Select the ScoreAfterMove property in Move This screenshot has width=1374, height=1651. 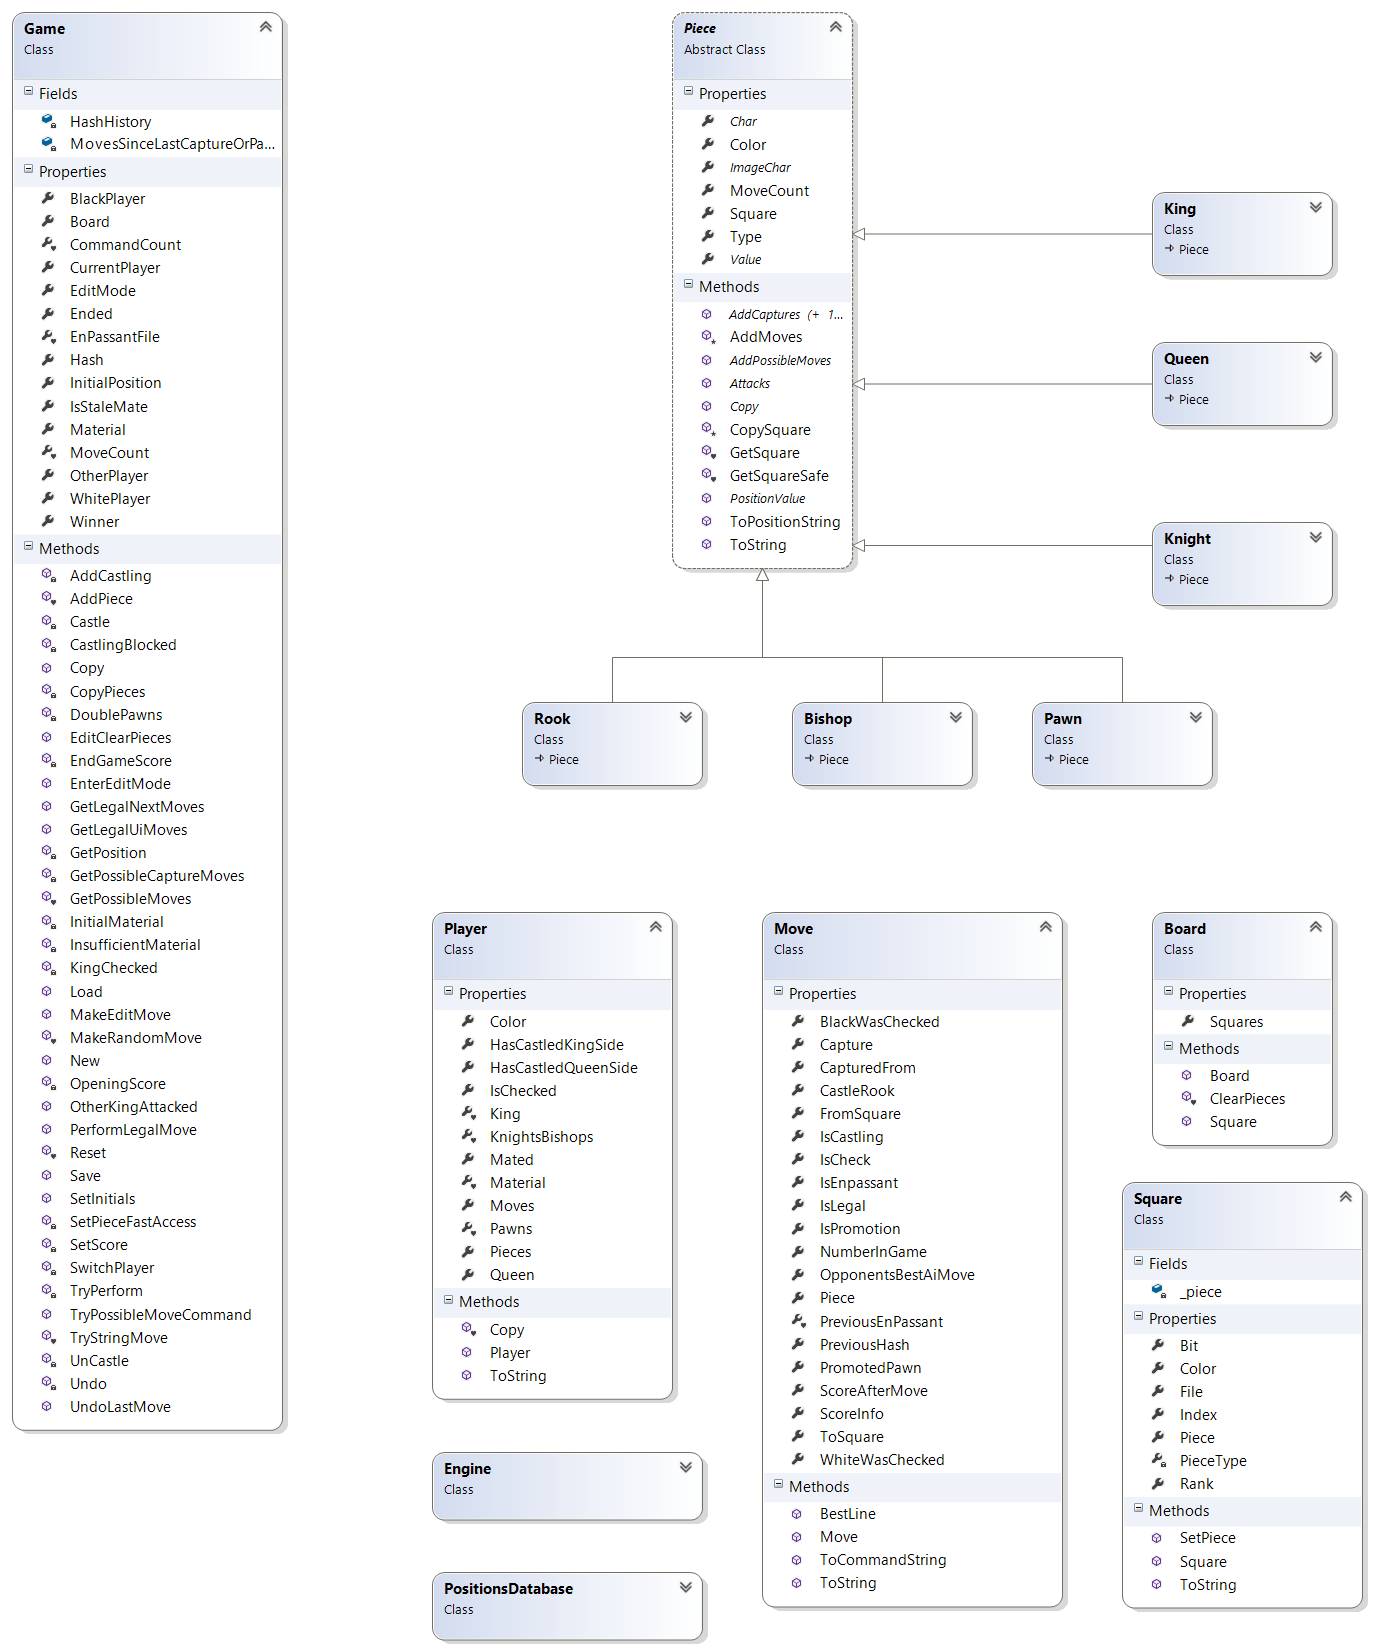[873, 1391]
